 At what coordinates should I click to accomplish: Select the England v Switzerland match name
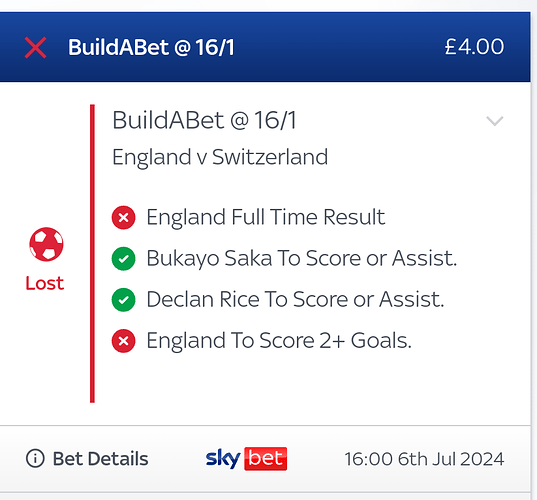[x=220, y=157]
